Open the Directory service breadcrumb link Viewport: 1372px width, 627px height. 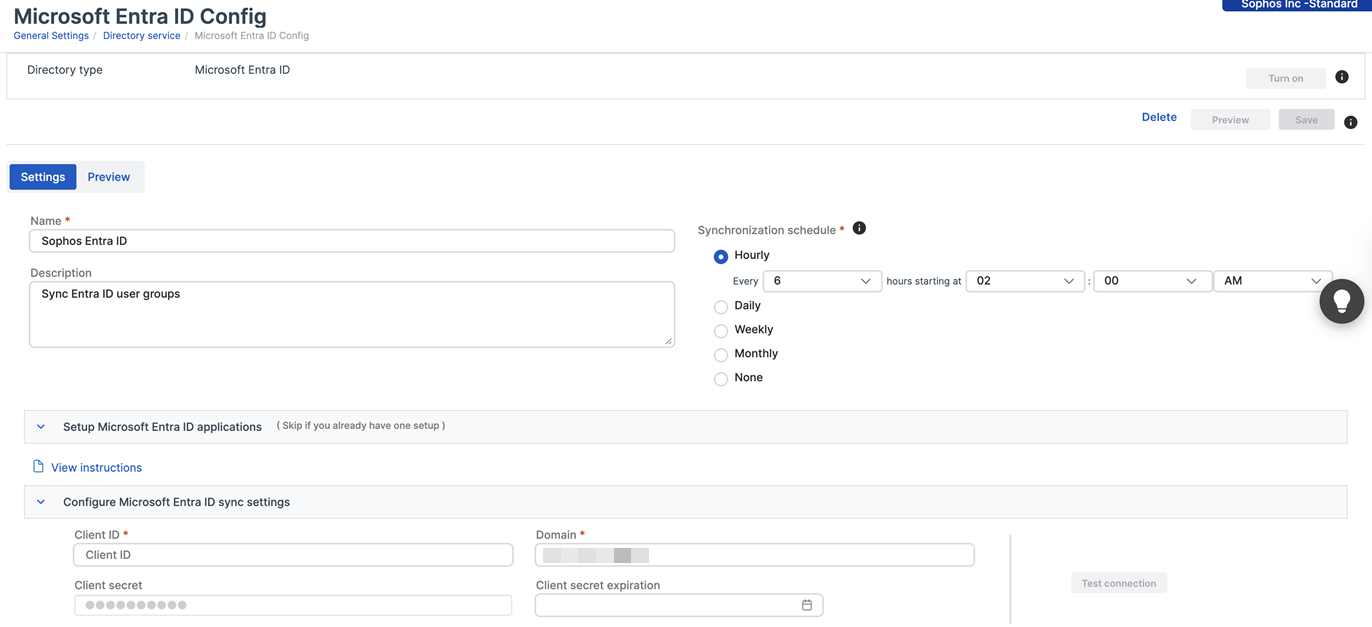pos(141,35)
